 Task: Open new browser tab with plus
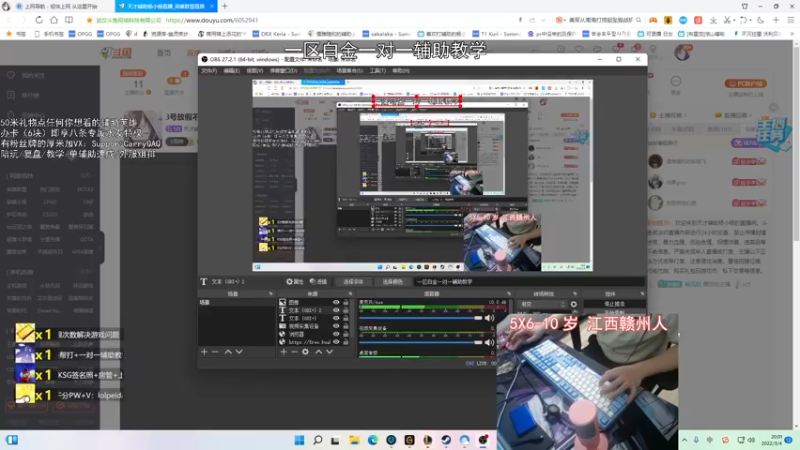click(x=224, y=6)
